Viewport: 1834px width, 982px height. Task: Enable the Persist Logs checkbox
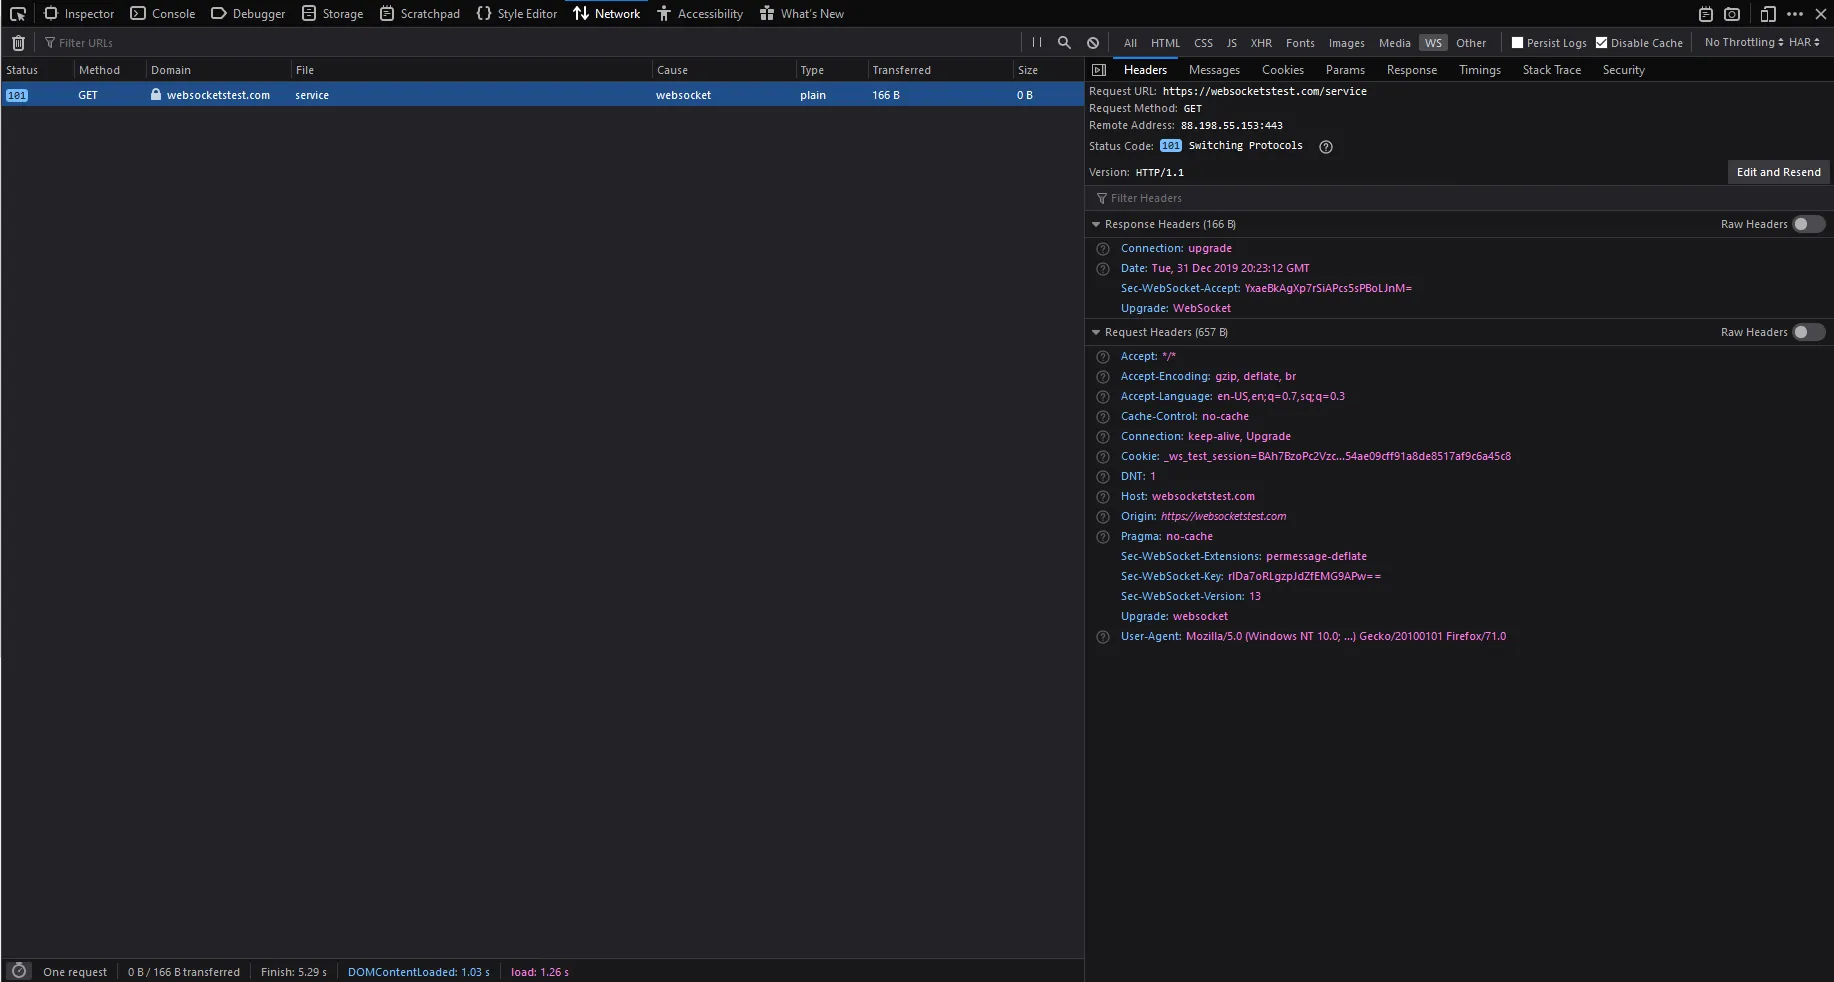tap(1517, 43)
